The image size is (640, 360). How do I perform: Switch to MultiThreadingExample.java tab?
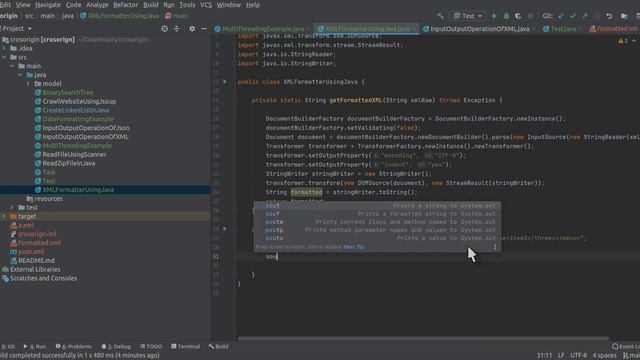pyautogui.click(x=263, y=29)
